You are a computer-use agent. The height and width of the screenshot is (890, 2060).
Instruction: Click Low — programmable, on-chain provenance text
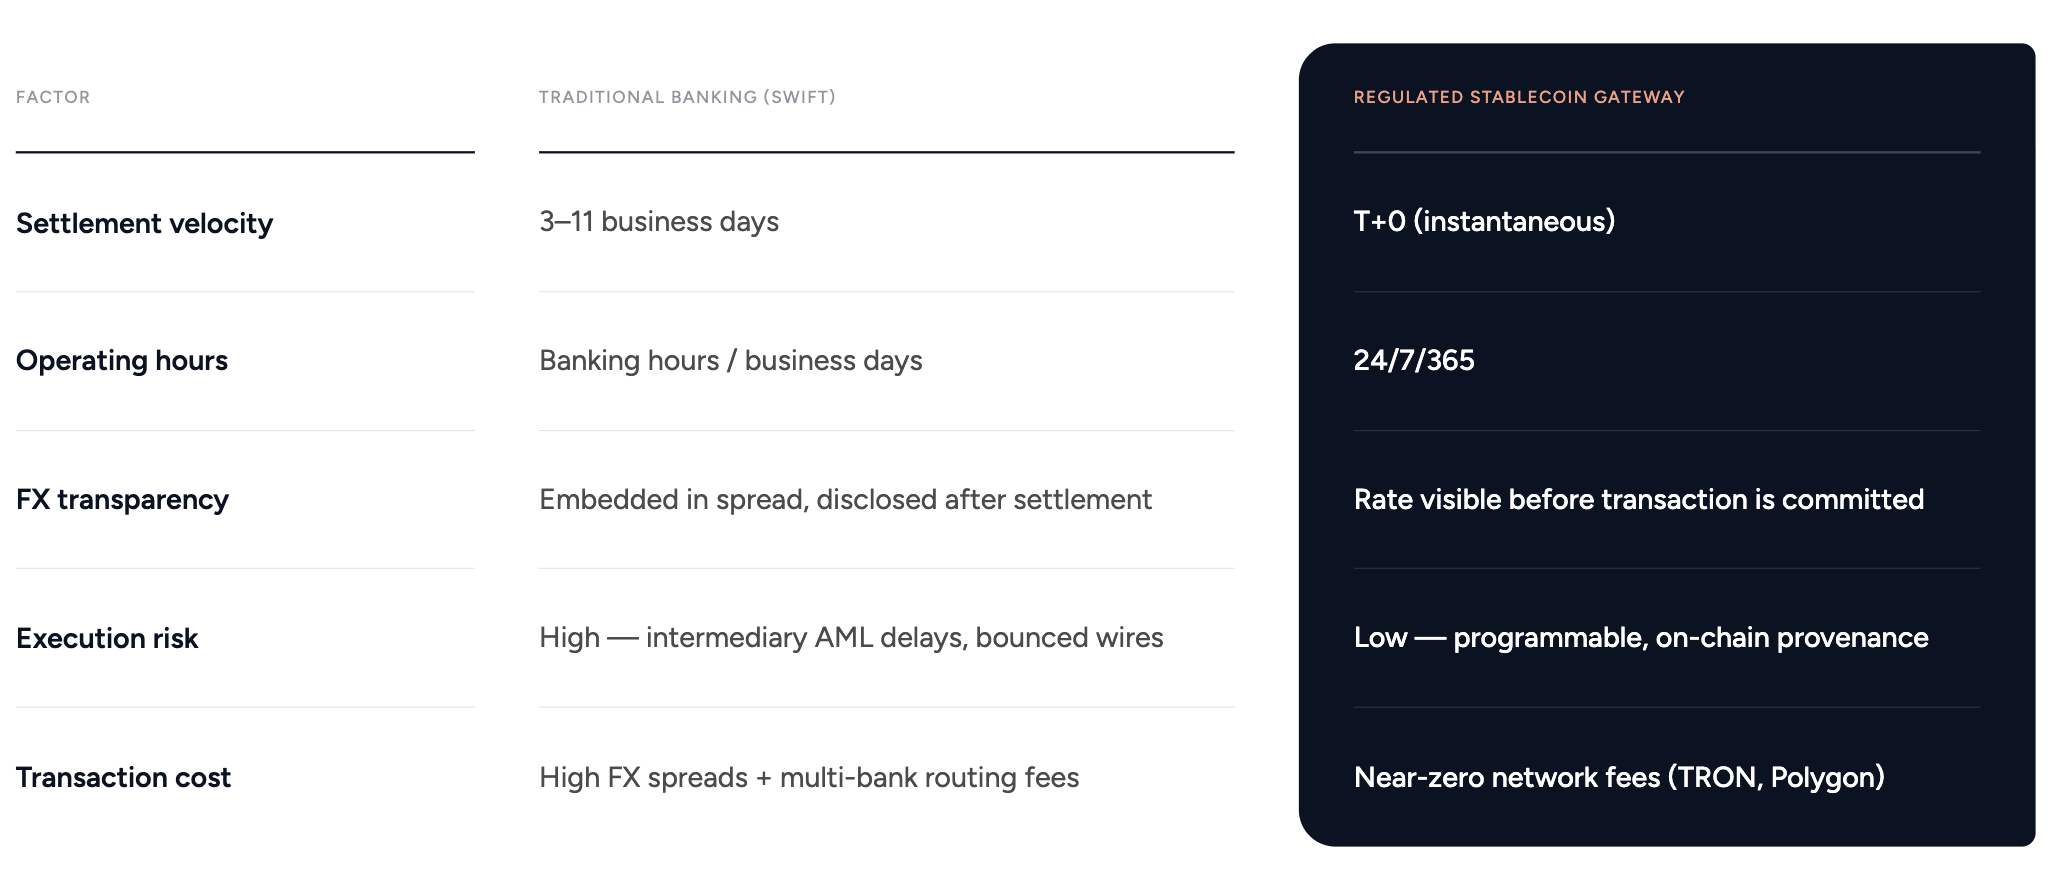(x=1641, y=638)
